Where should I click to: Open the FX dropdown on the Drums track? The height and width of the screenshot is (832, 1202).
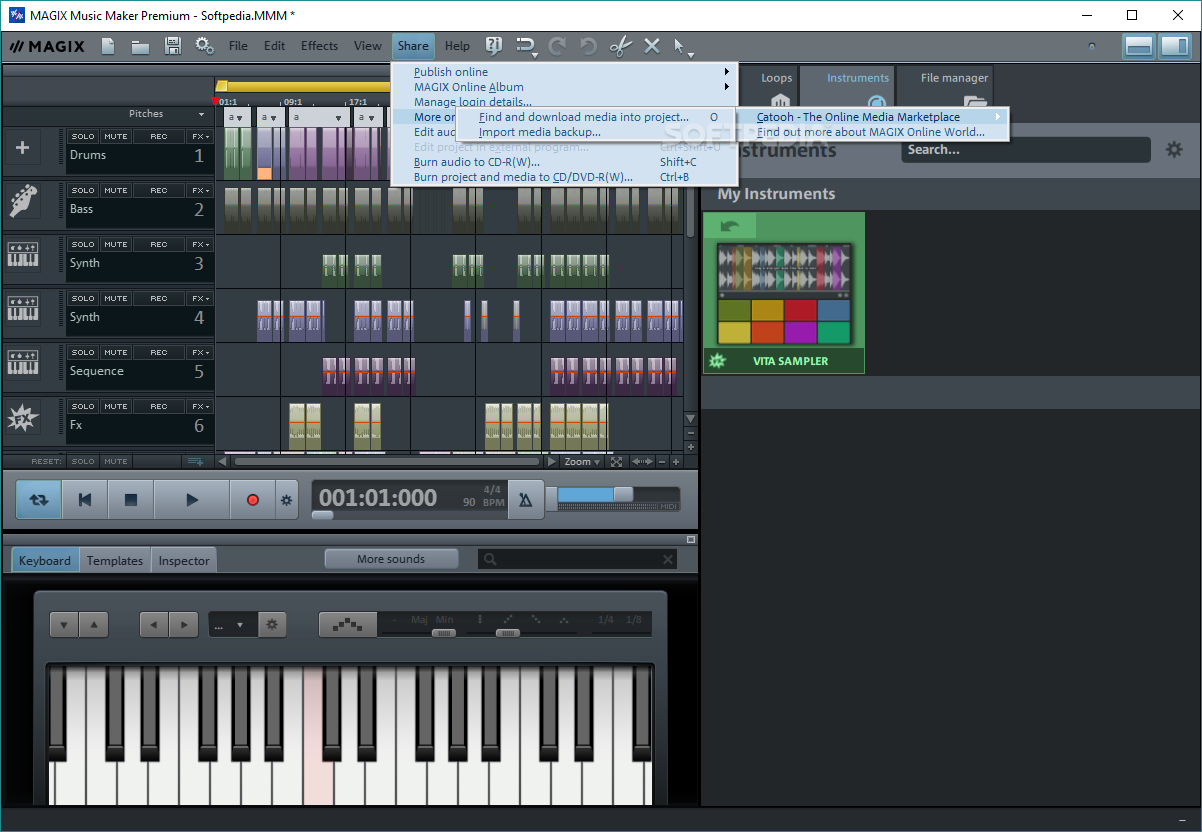coord(200,136)
